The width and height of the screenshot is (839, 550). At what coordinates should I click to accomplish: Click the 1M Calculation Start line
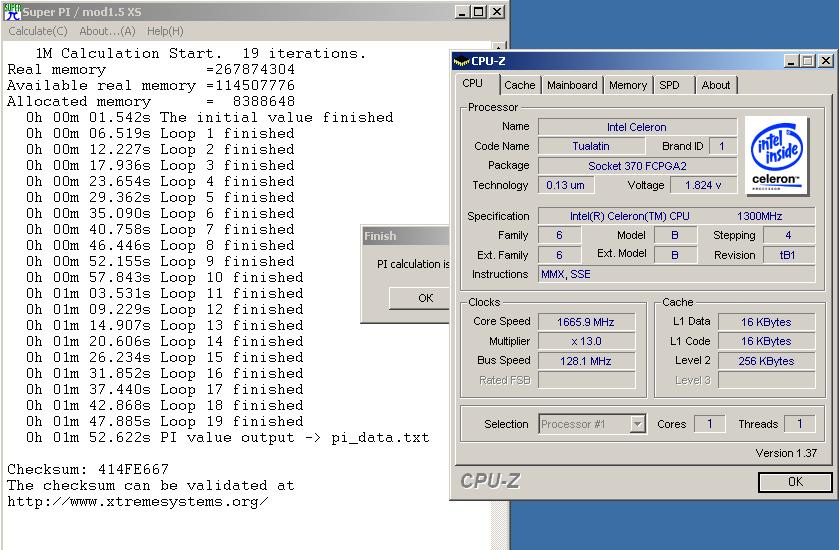(201, 54)
